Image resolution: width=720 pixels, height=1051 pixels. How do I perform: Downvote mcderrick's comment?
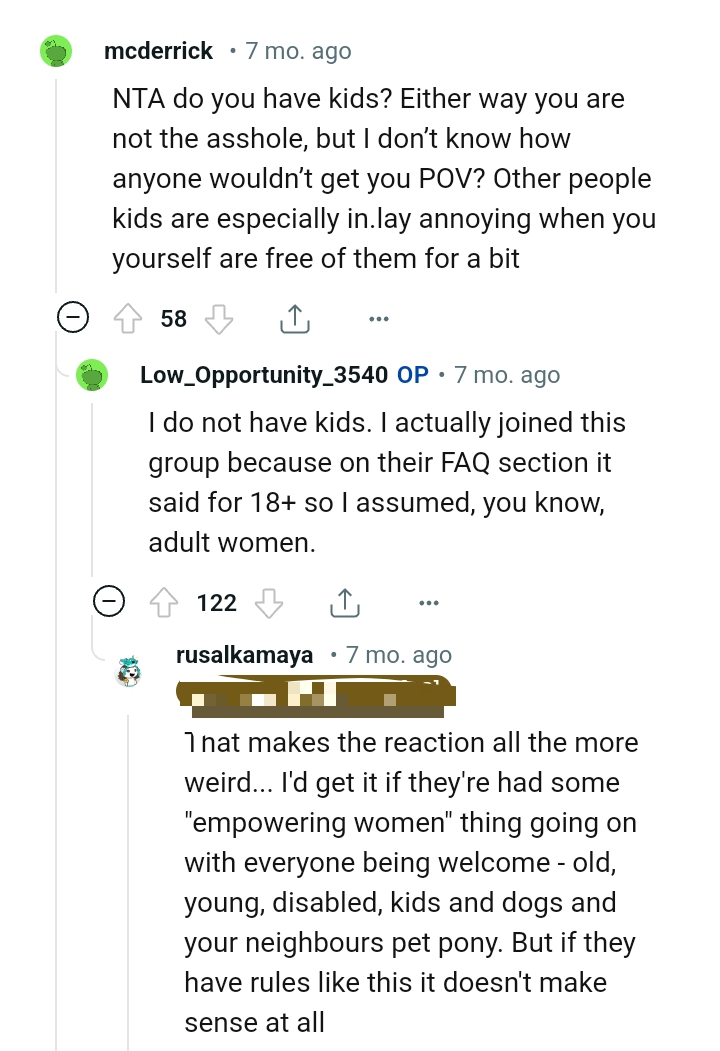[x=218, y=319]
